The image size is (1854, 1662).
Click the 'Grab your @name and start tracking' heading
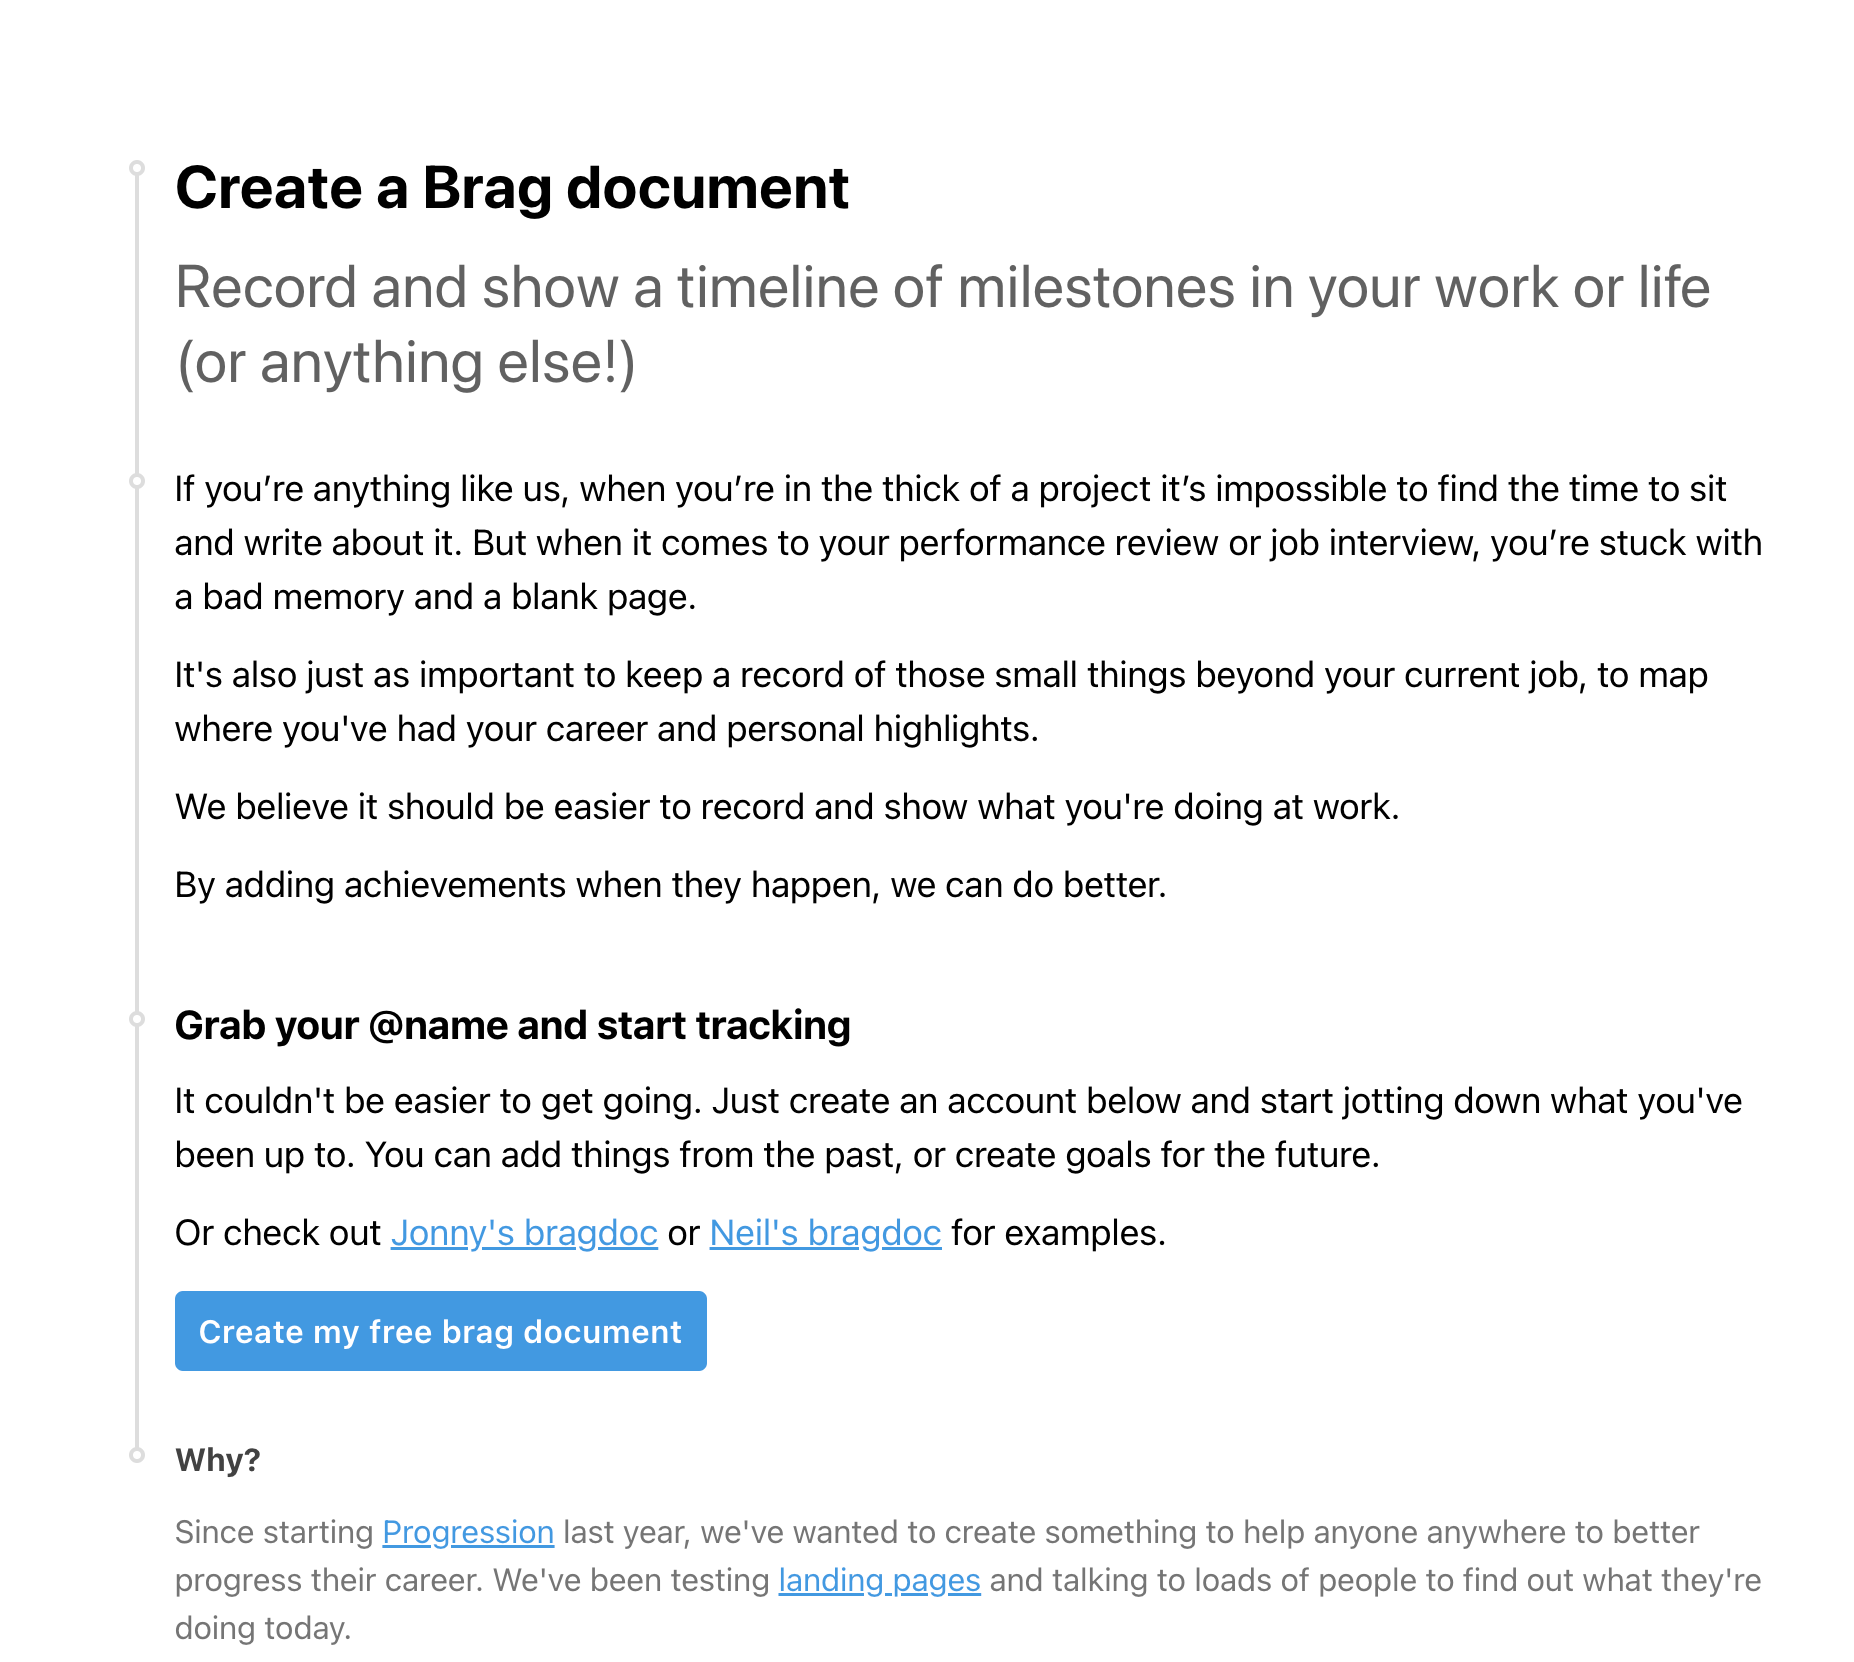512,1026
